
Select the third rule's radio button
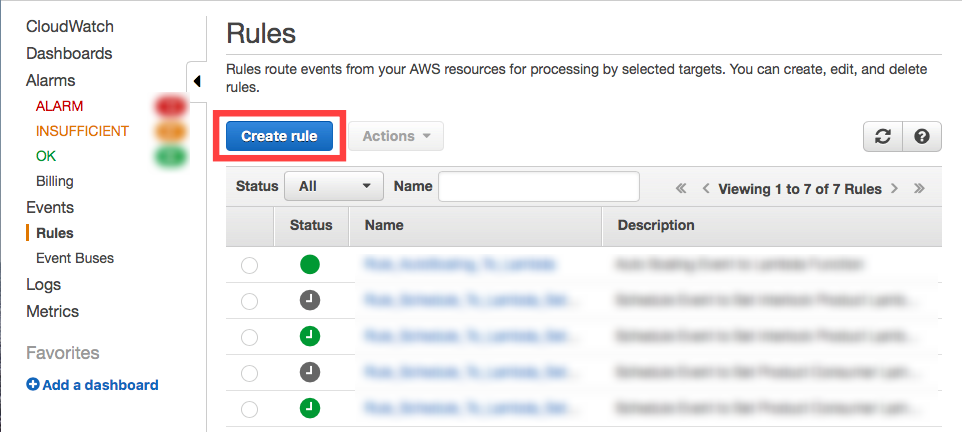coord(249,337)
